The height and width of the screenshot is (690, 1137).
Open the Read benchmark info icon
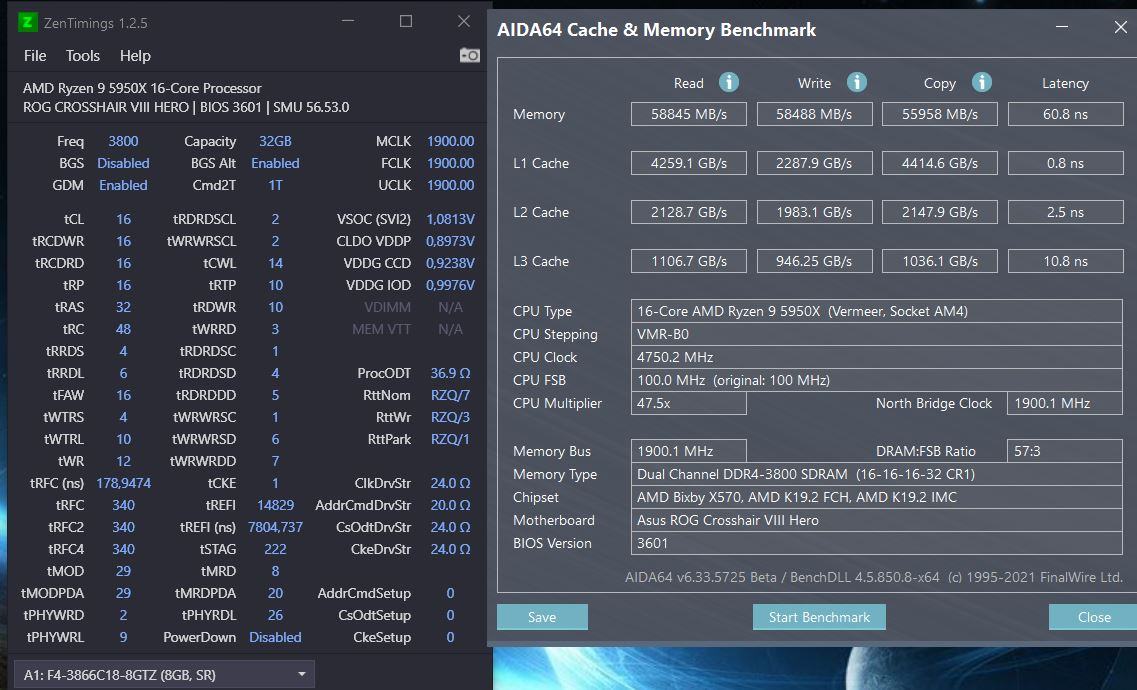point(730,82)
